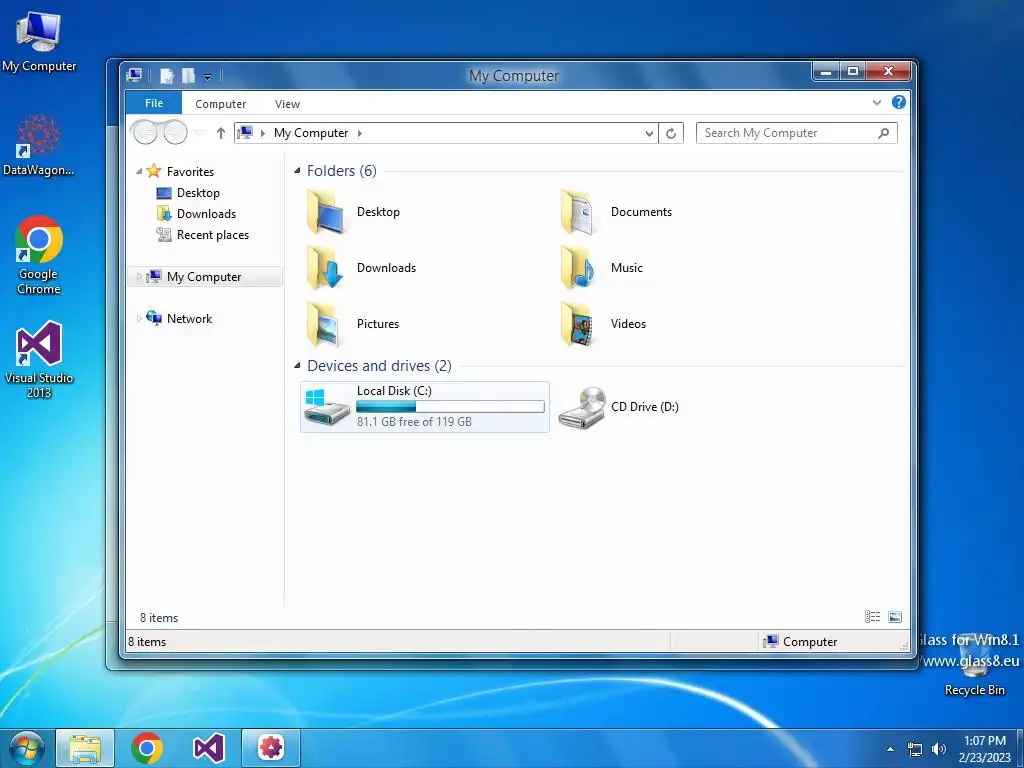Click the Local Disk C: capacity bar
1024x768 pixels.
point(450,407)
